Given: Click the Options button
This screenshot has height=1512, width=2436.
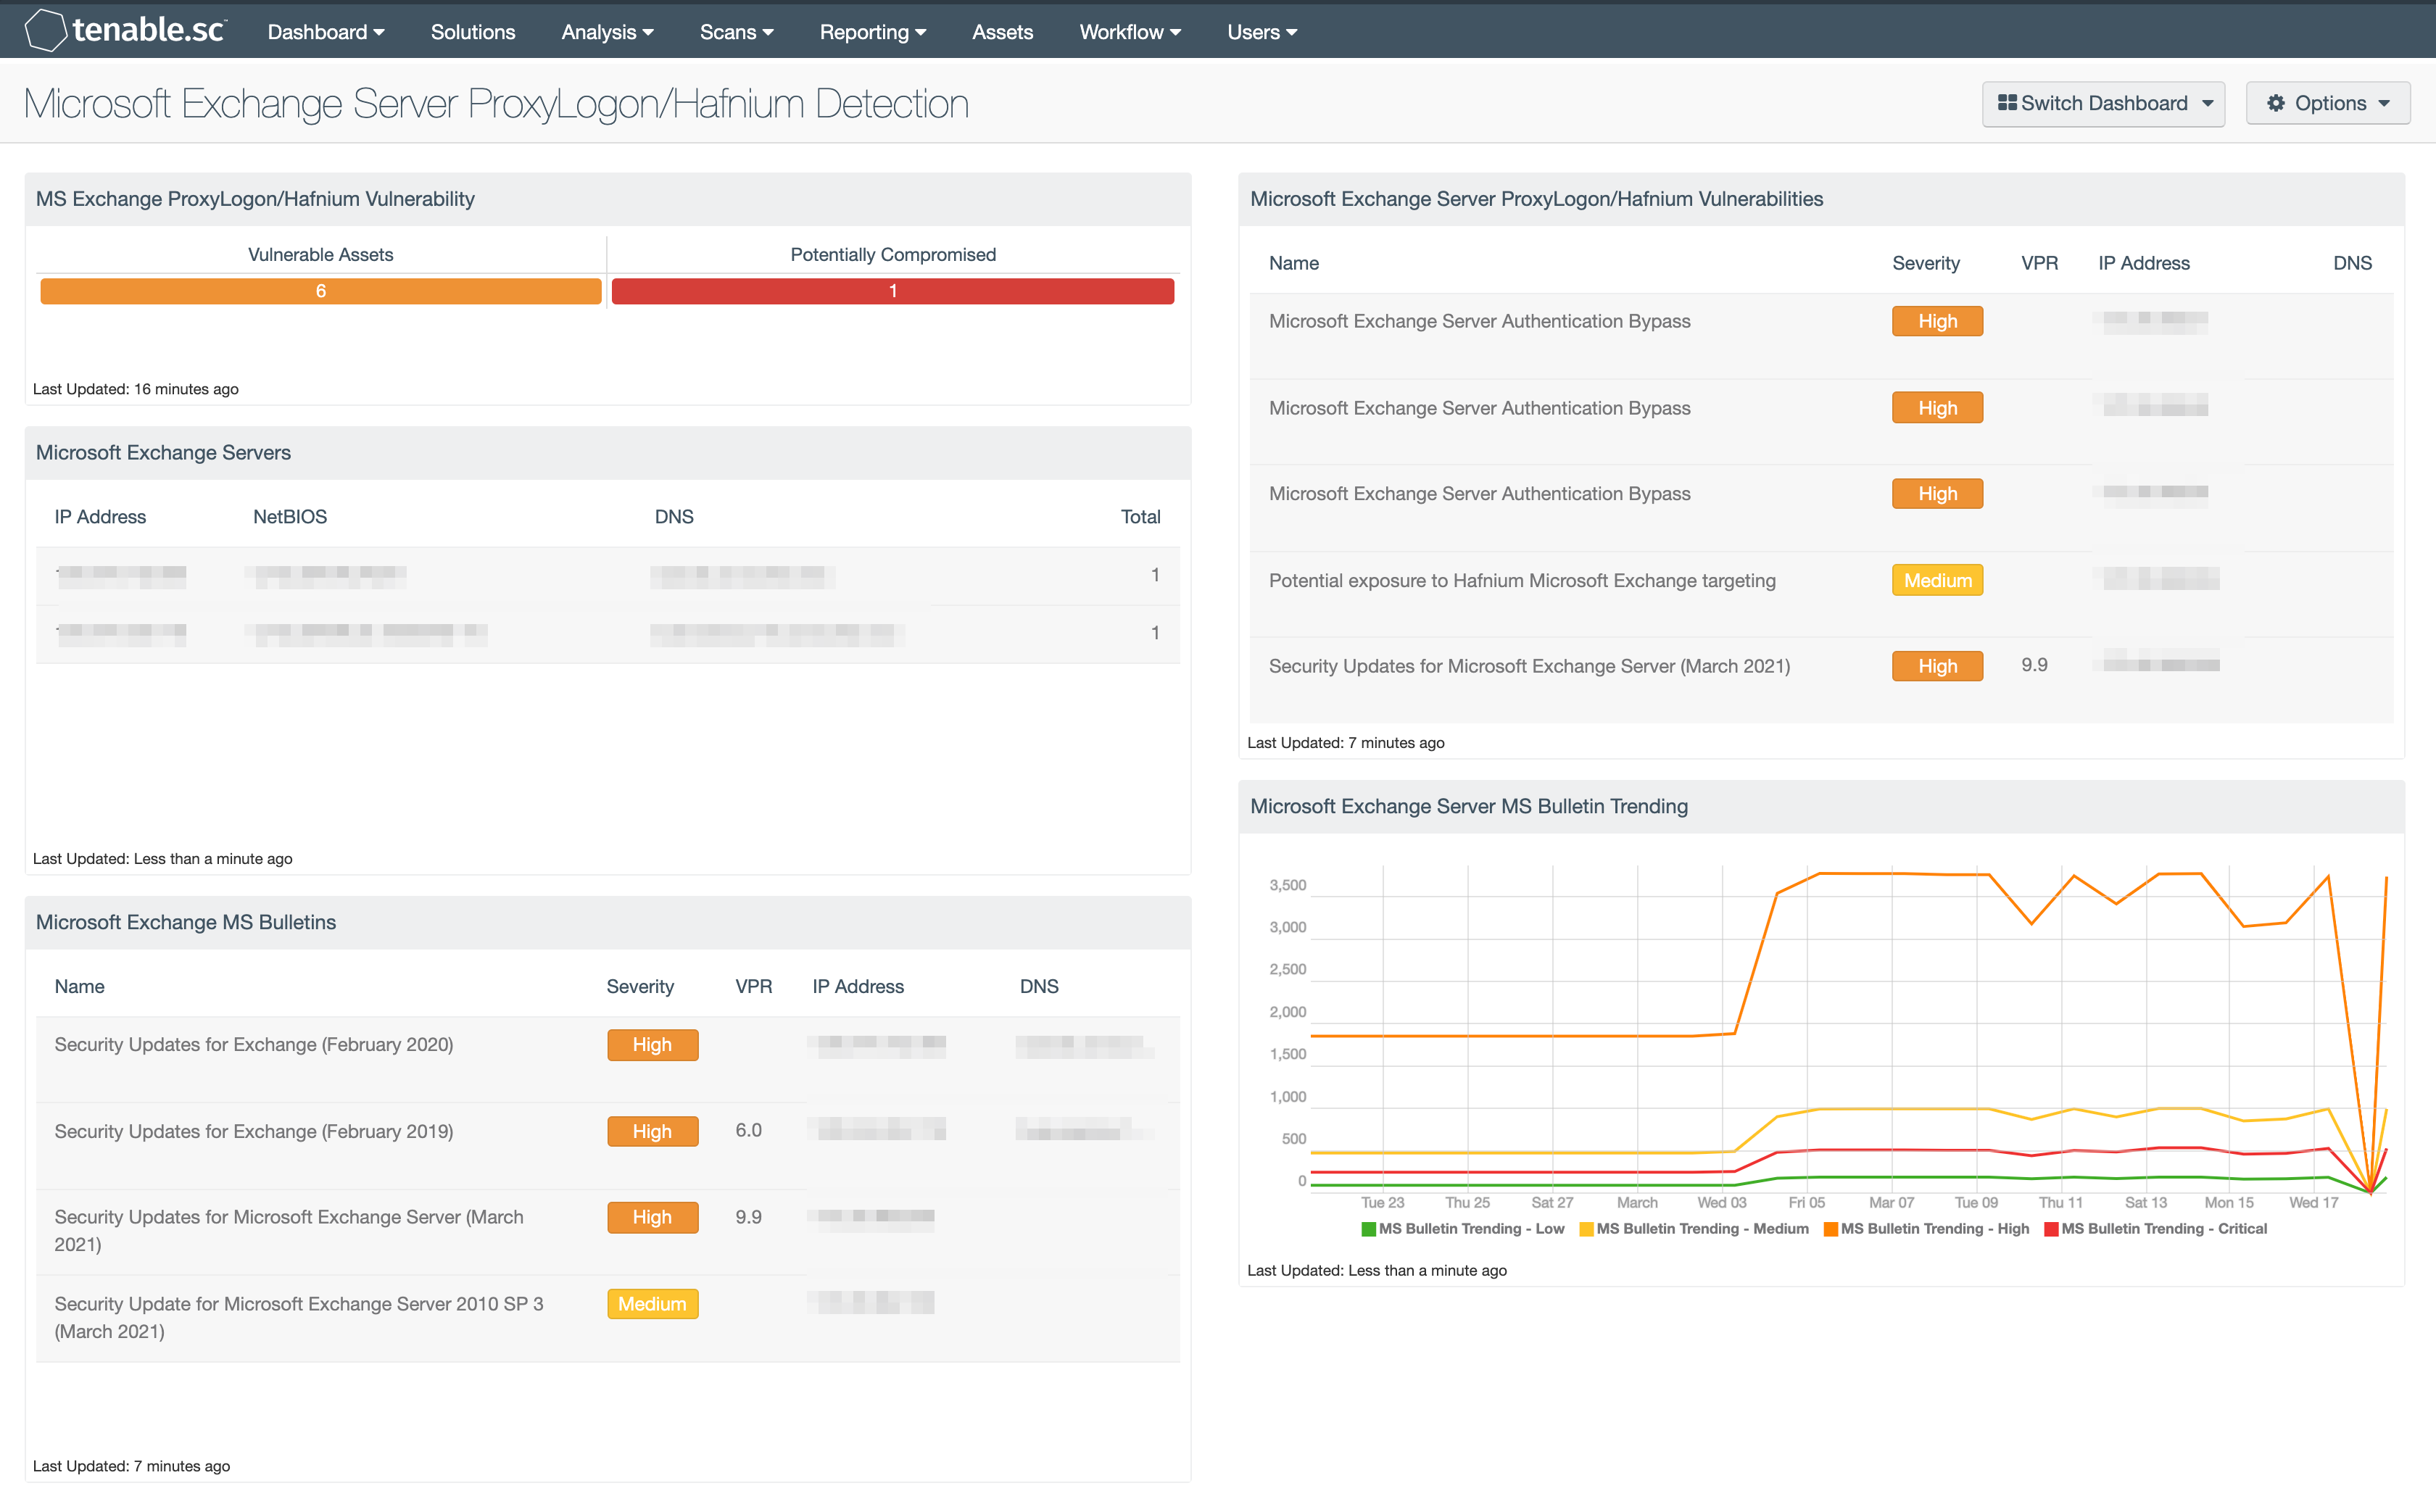Looking at the screenshot, I should coord(2328,103).
